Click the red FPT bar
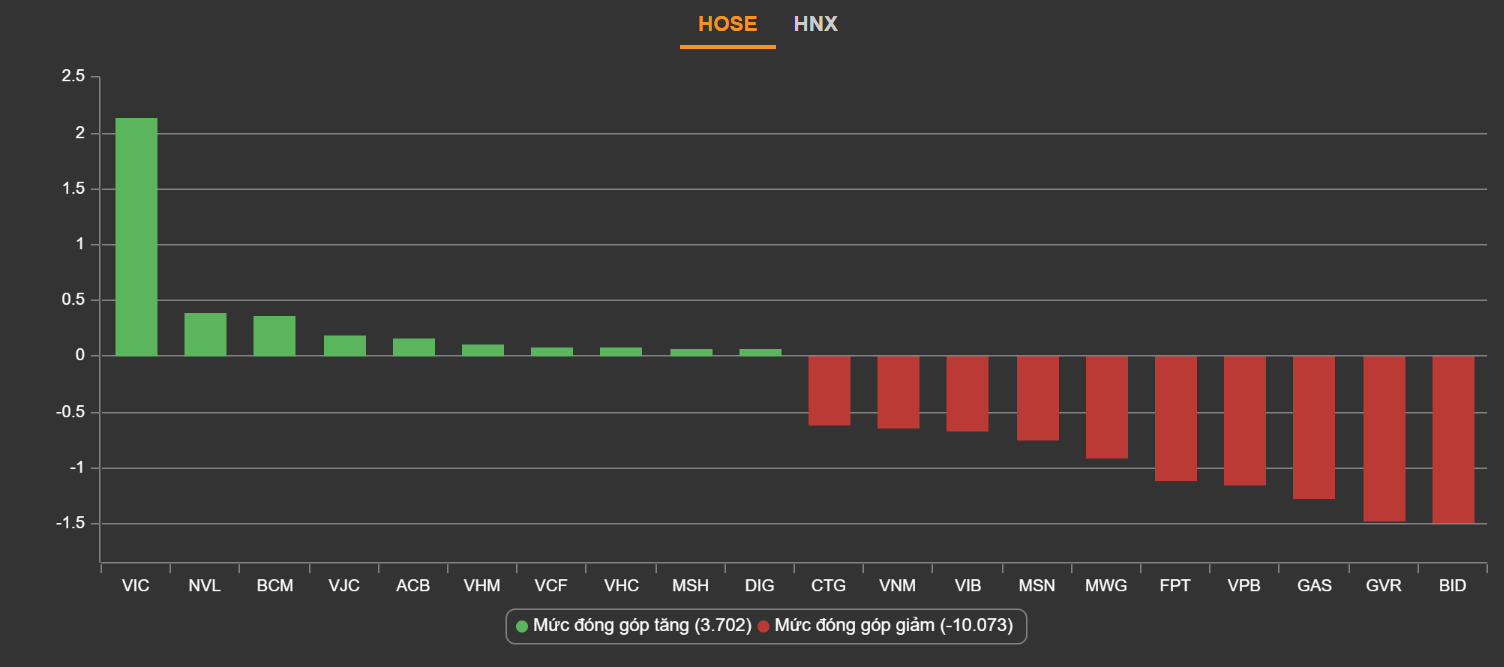The width and height of the screenshot is (1504, 667). coord(1175,418)
